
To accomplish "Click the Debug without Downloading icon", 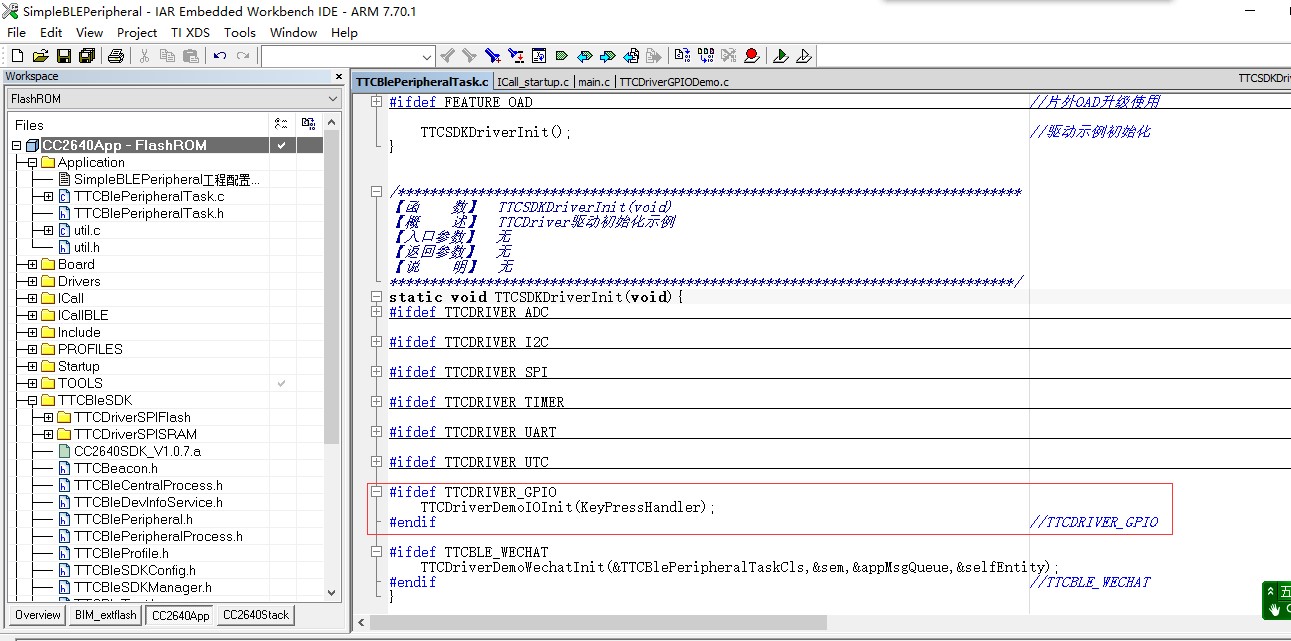I will pos(805,56).
